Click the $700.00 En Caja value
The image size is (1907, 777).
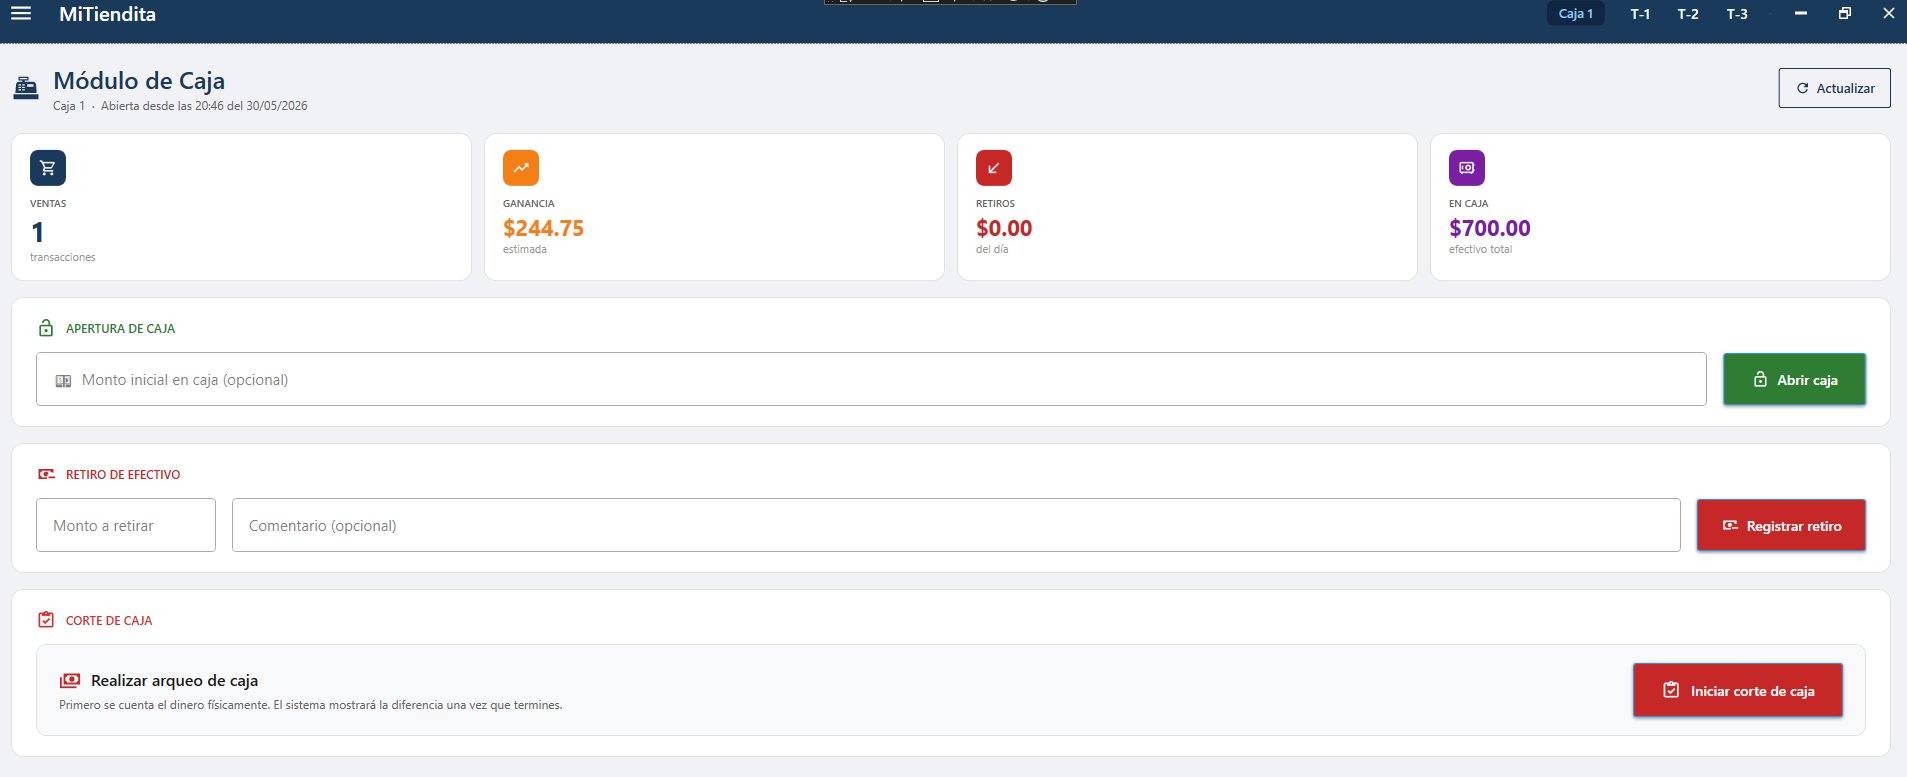pyautogui.click(x=1490, y=228)
